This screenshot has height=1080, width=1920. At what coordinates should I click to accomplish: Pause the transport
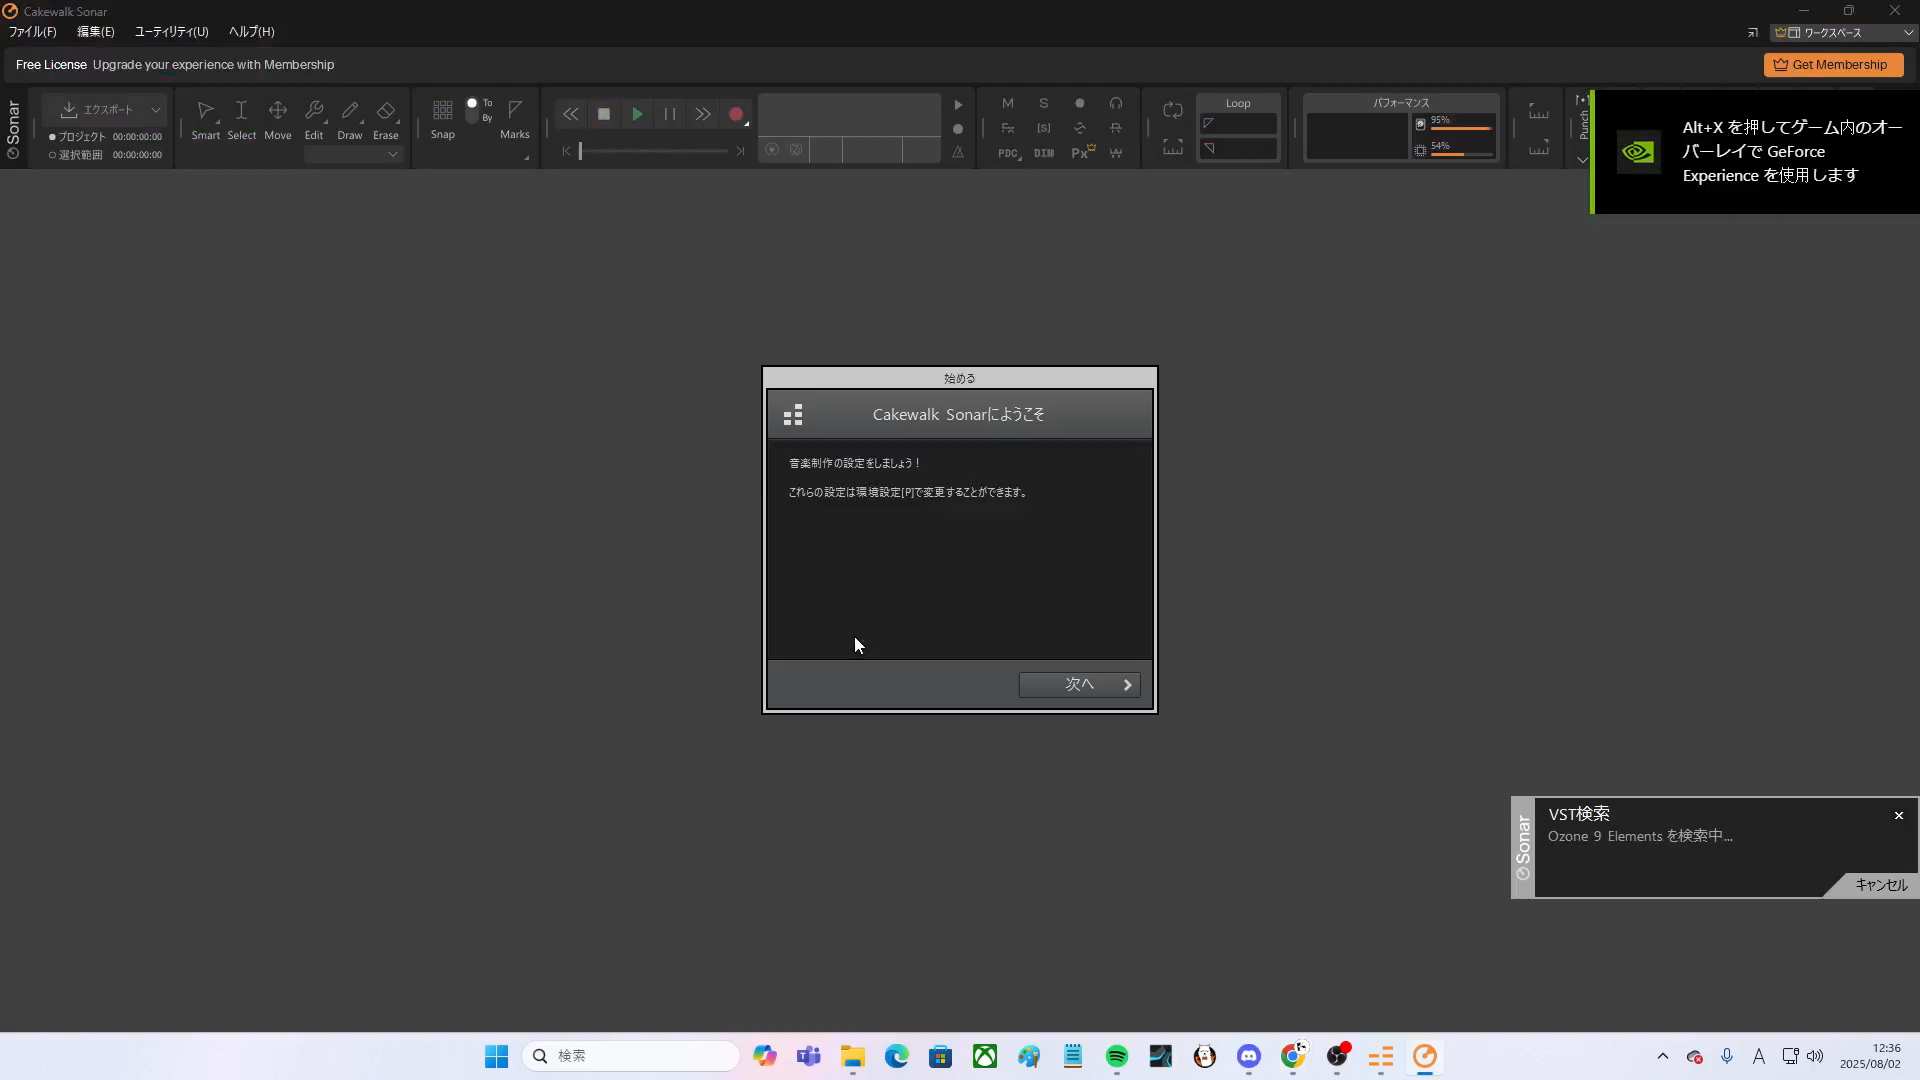670,114
